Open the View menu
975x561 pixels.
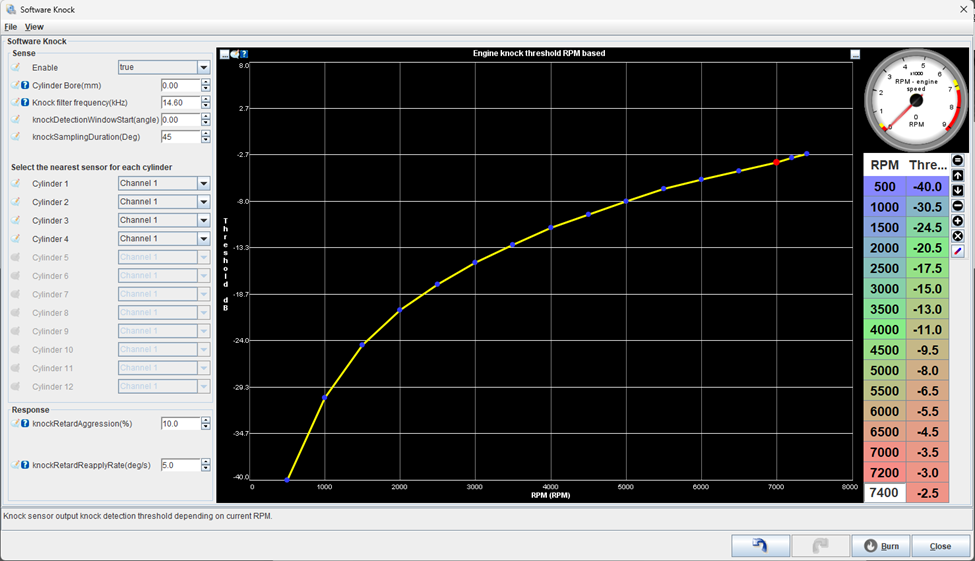tap(34, 27)
